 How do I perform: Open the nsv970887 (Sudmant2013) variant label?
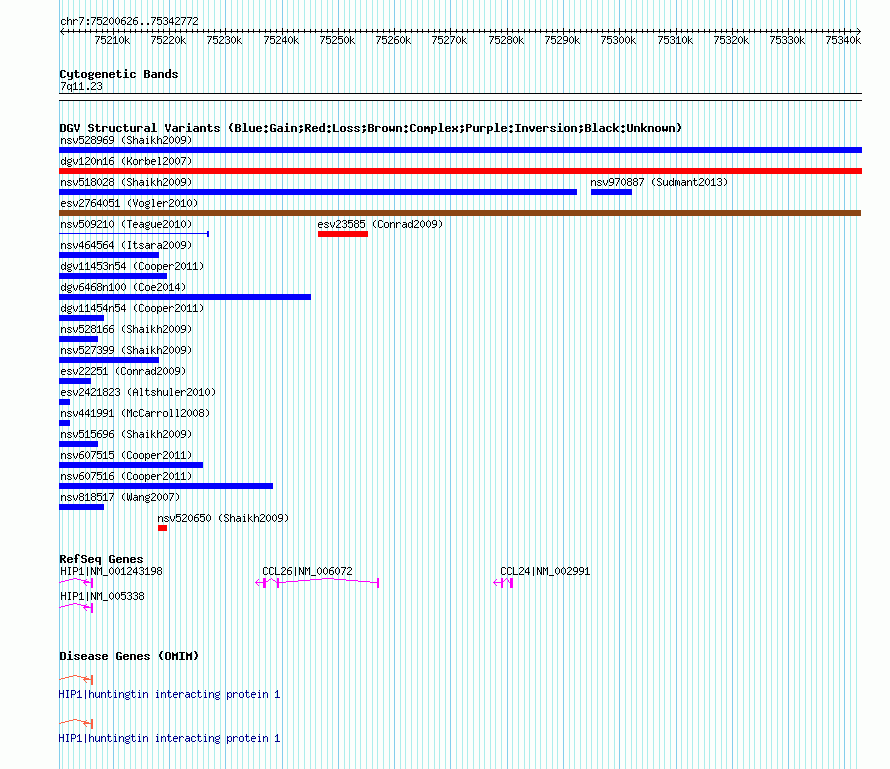[659, 182]
